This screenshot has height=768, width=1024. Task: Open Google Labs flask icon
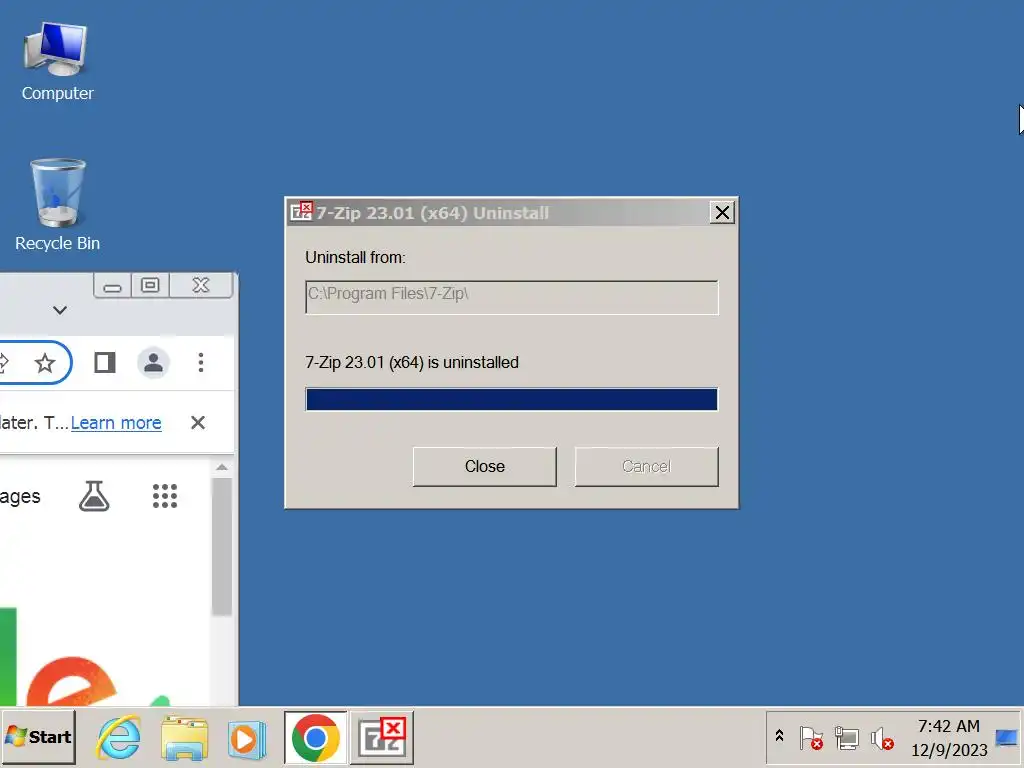[x=94, y=496]
